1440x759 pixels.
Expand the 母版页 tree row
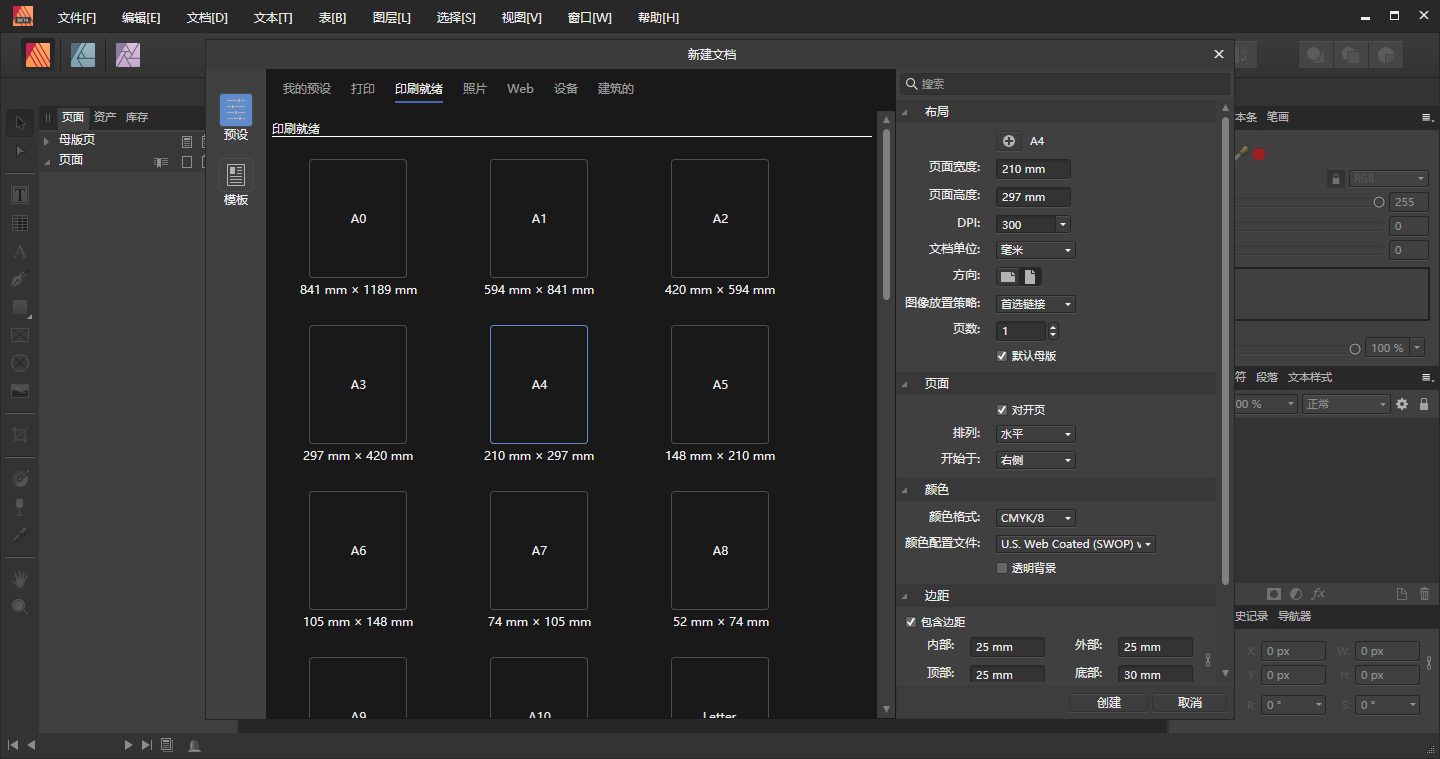(x=46, y=141)
